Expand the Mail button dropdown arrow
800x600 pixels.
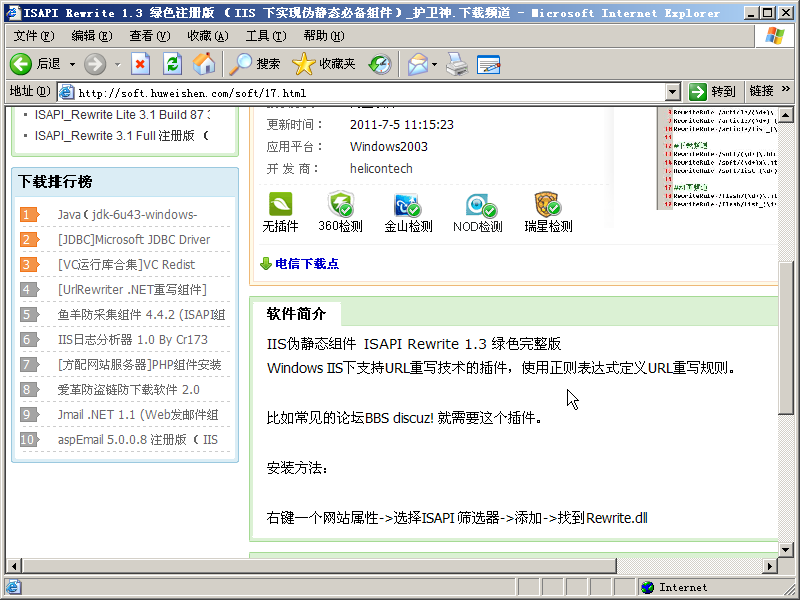pyautogui.click(x=434, y=65)
